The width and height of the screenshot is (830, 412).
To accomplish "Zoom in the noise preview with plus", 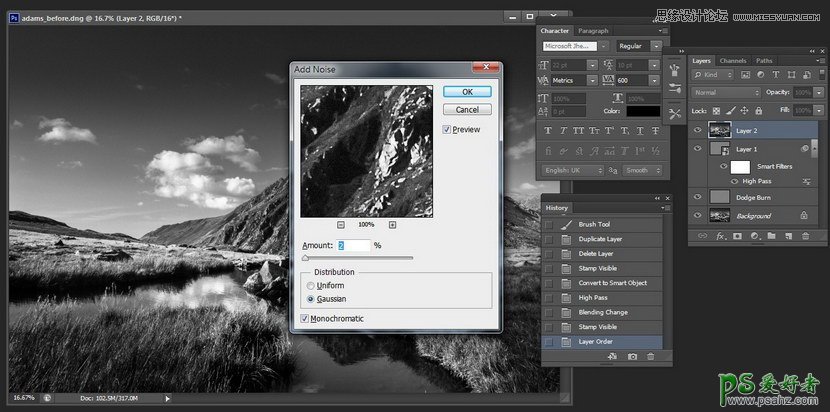I will pos(392,225).
